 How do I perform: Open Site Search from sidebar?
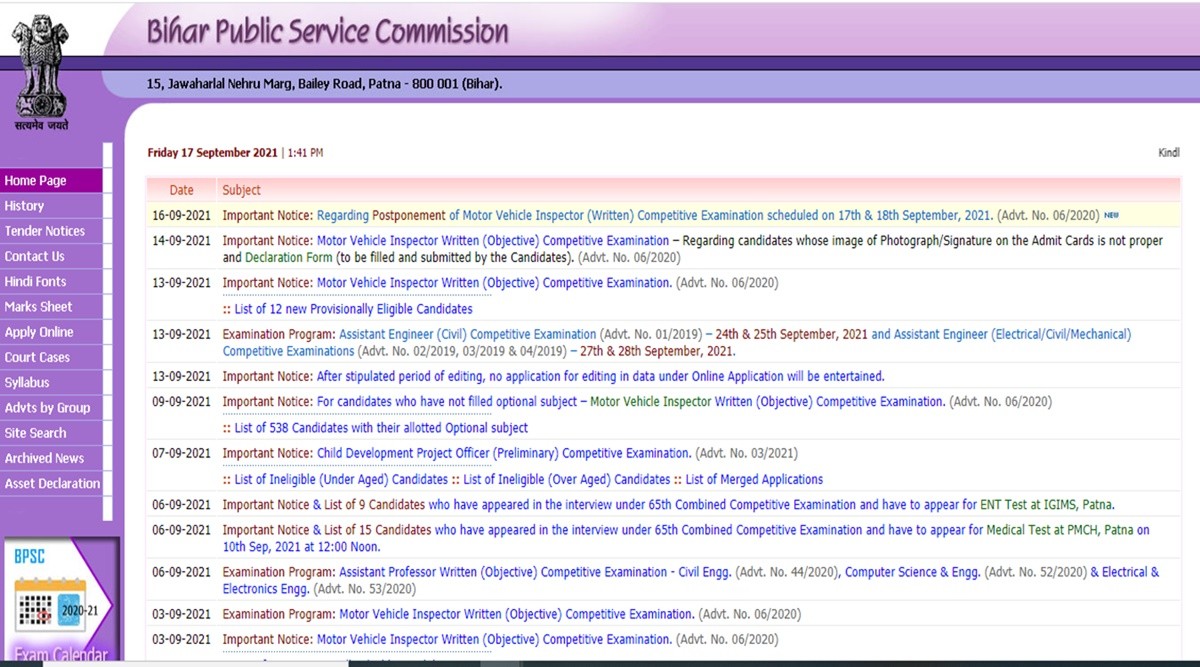click(x=36, y=433)
